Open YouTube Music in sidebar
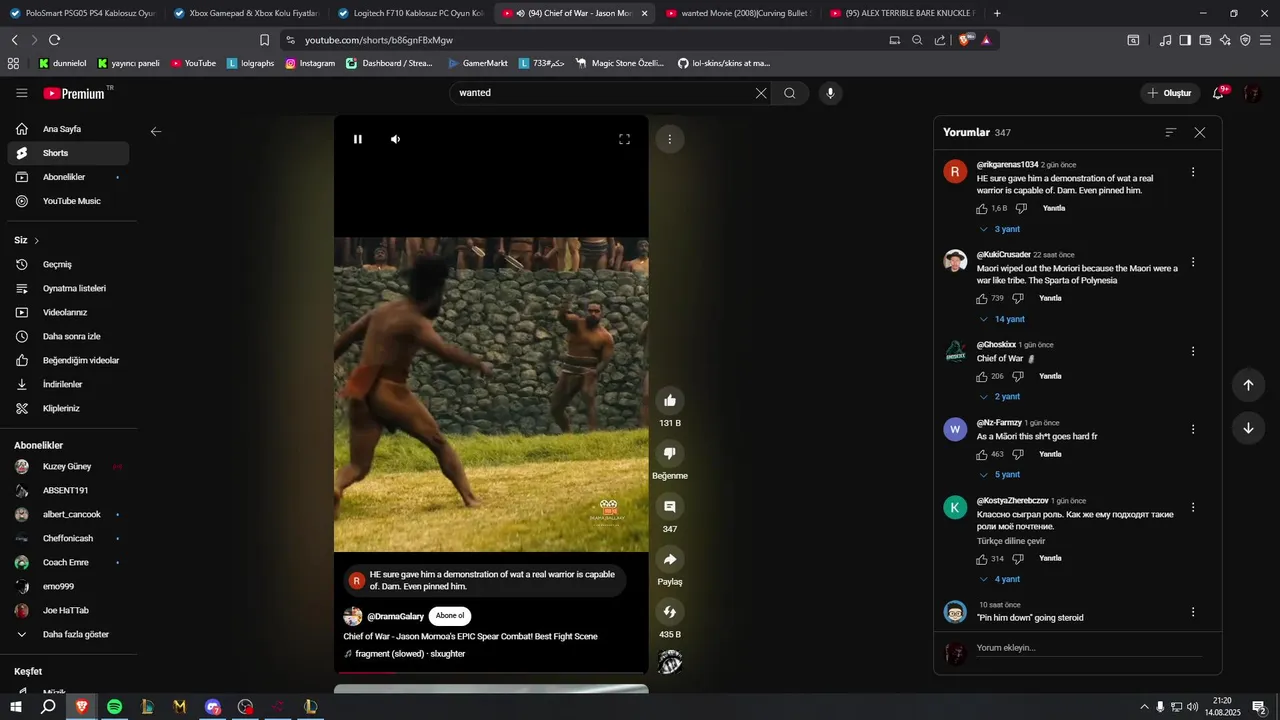1280x720 pixels. tap(68, 201)
